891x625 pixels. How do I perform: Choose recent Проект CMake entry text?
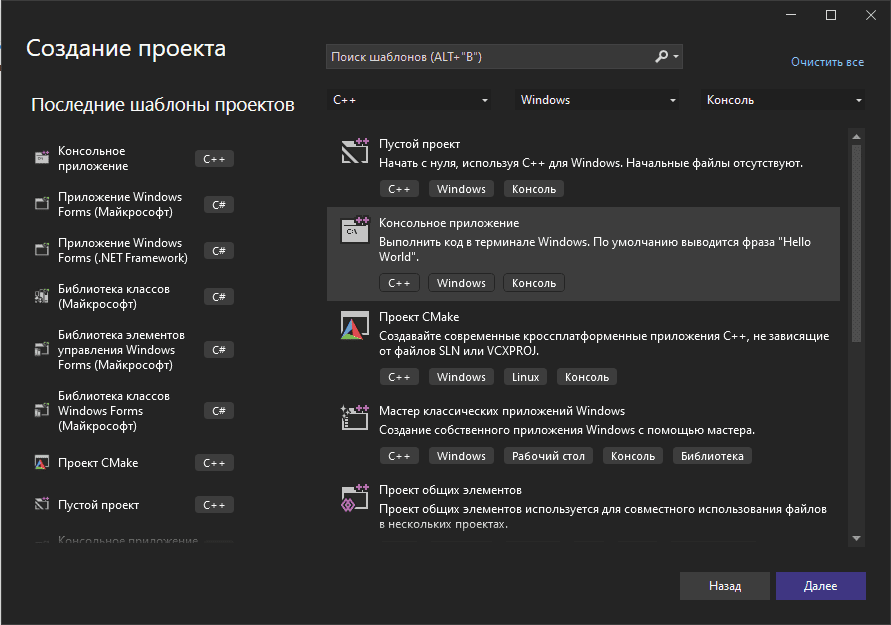98,463
